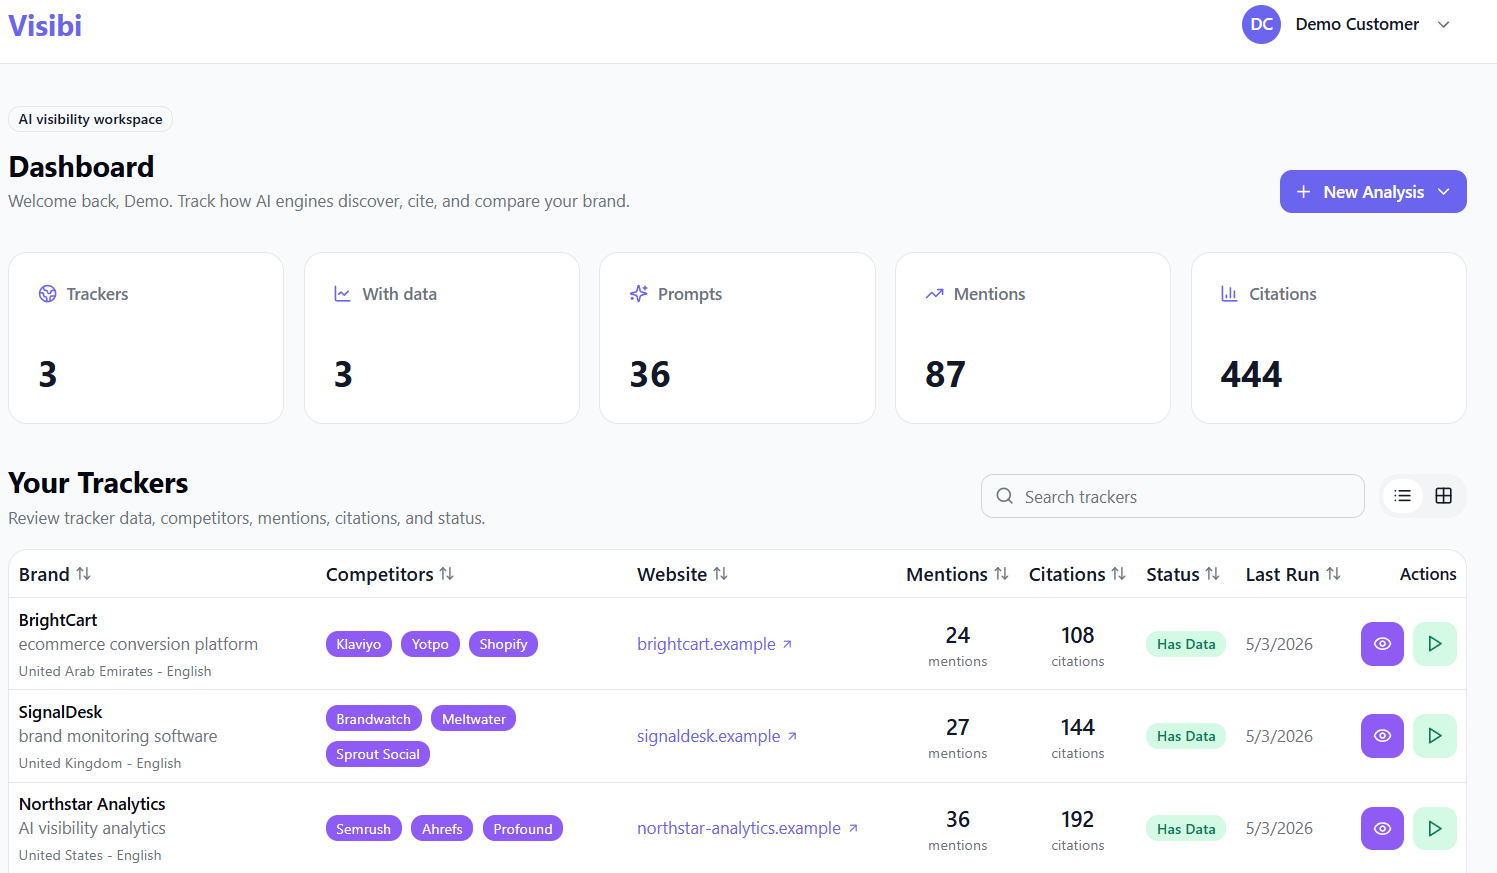Click the Semrush competitor tag
Screen dimensions: 1497x873
364,829
